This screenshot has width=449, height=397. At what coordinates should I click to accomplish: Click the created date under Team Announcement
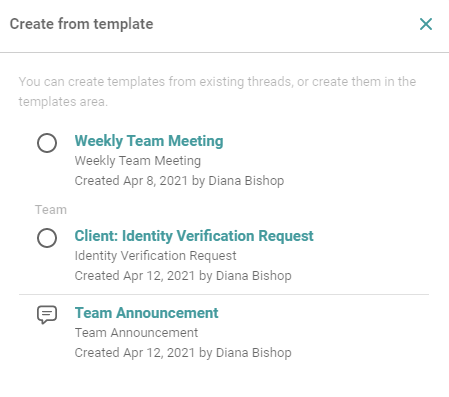pos(183,353)
